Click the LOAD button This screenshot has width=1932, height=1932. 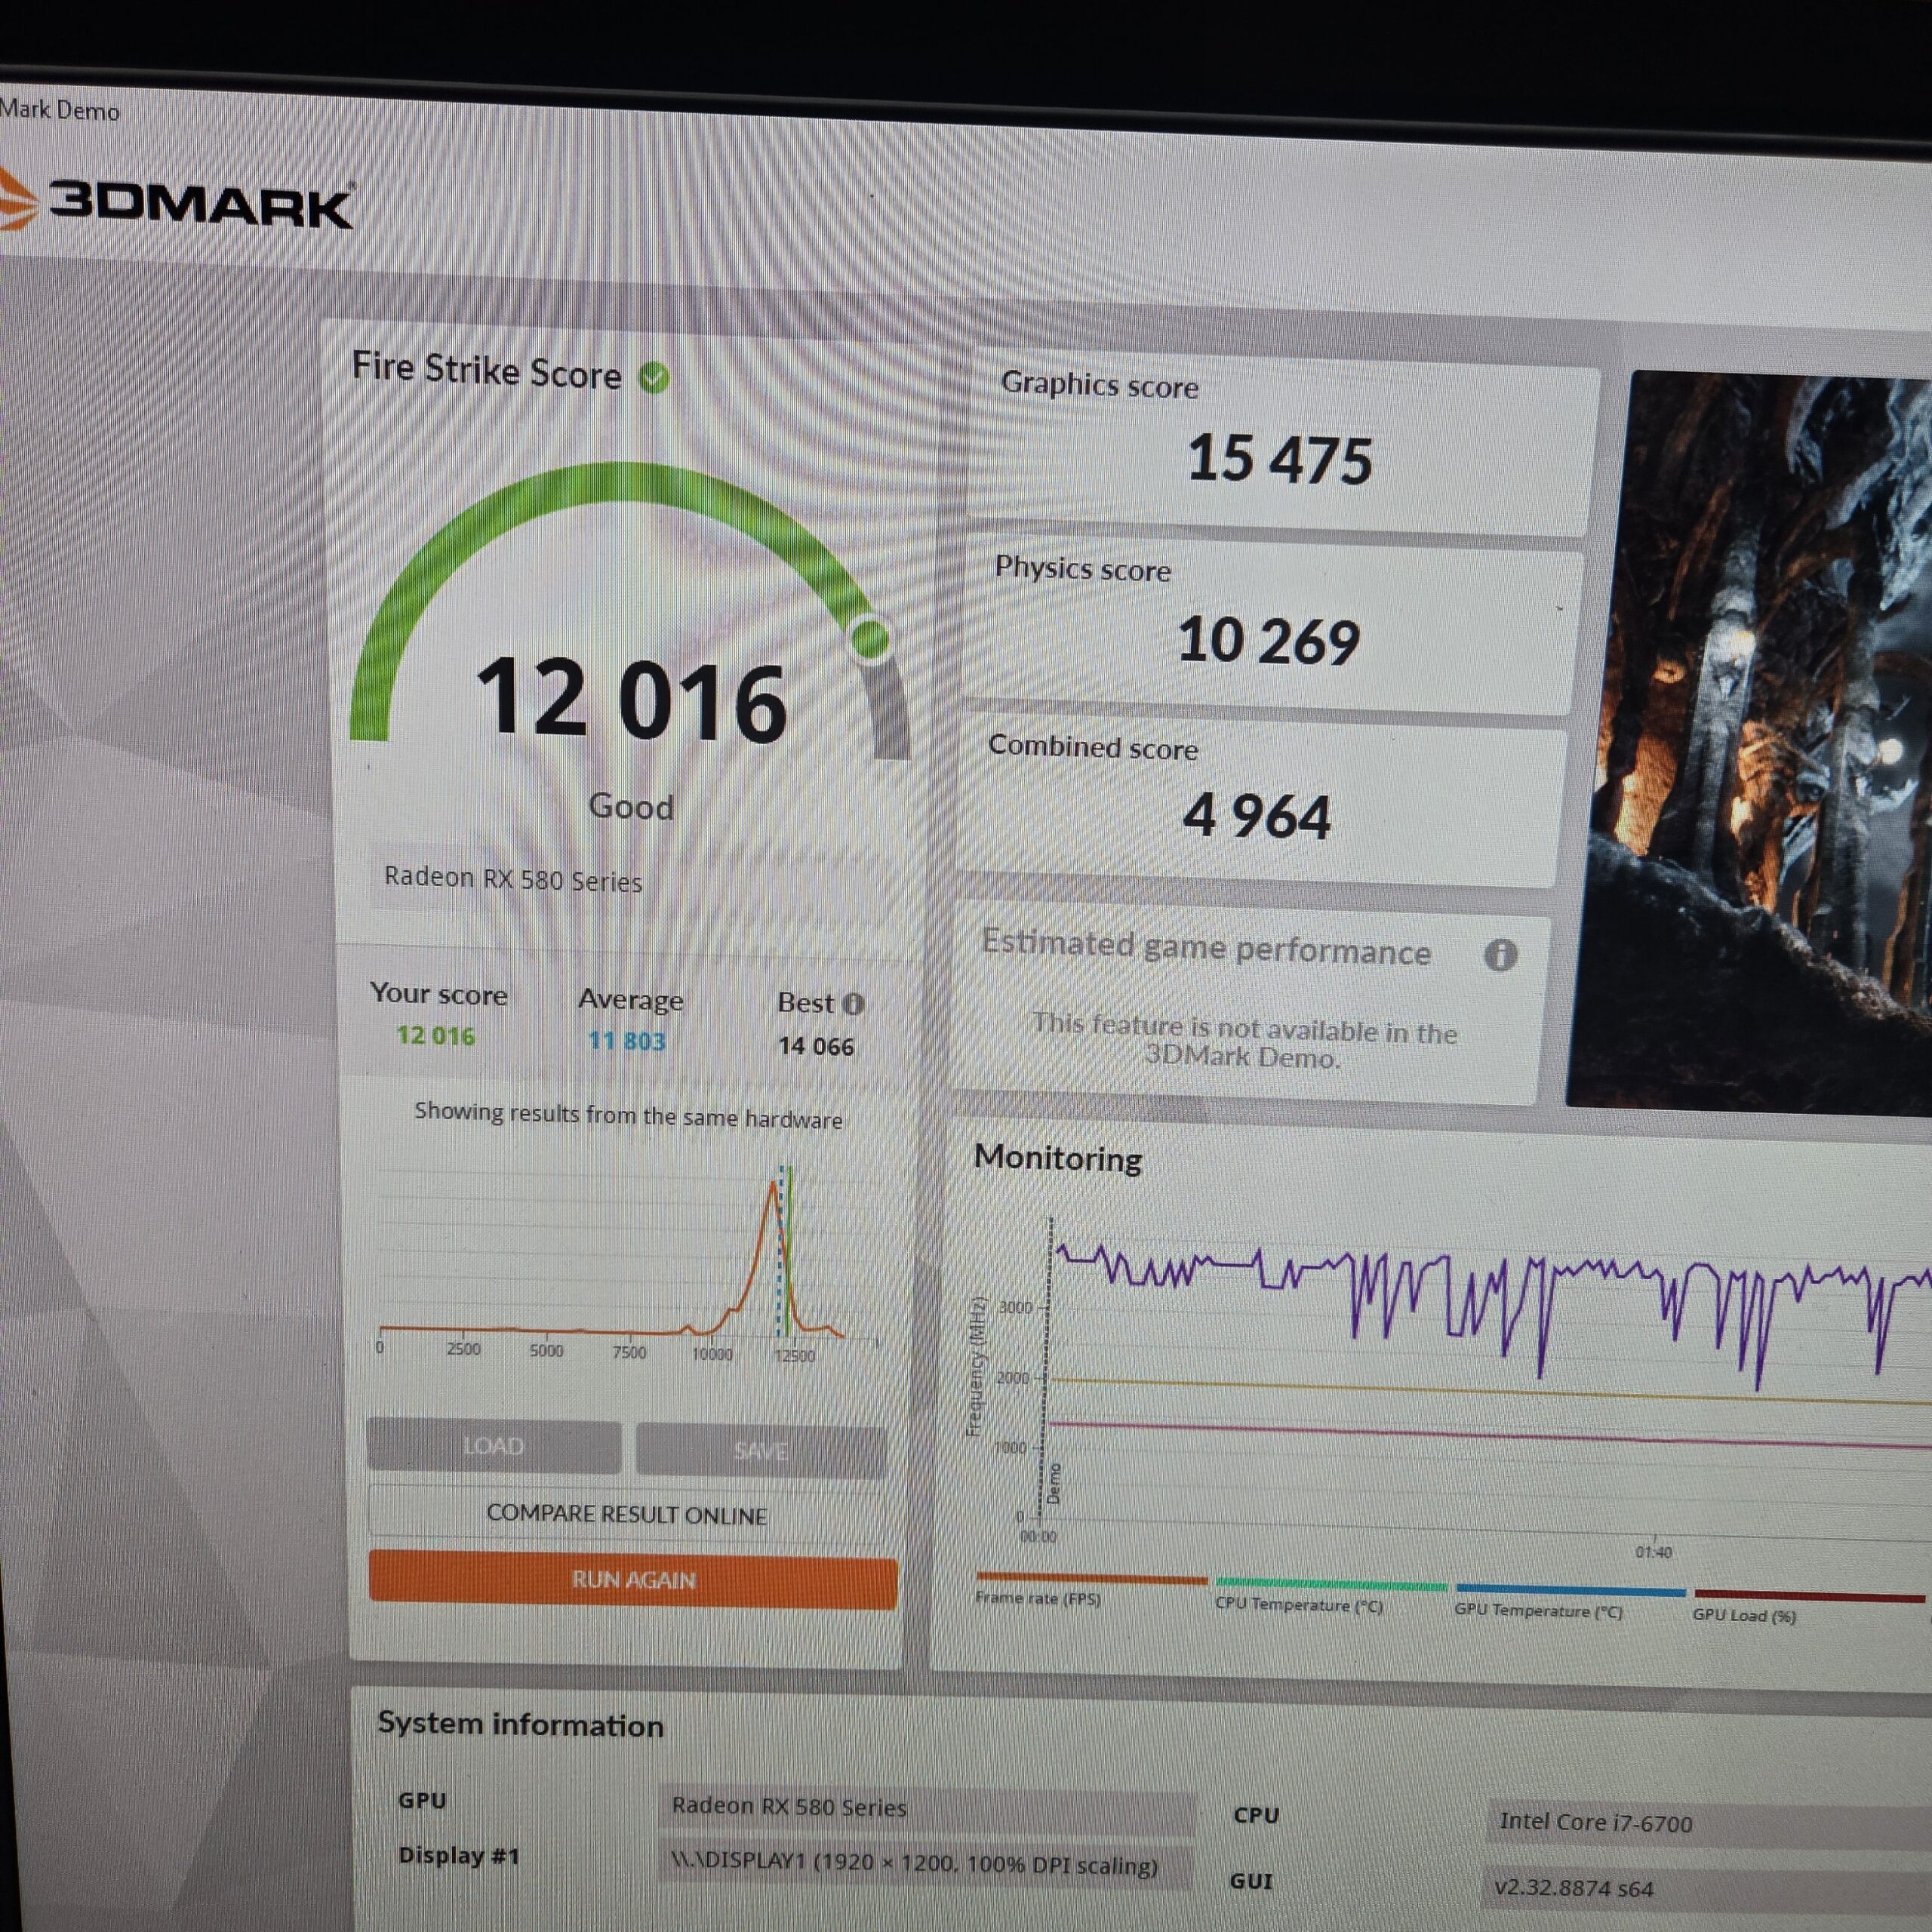pos(494,1446)
